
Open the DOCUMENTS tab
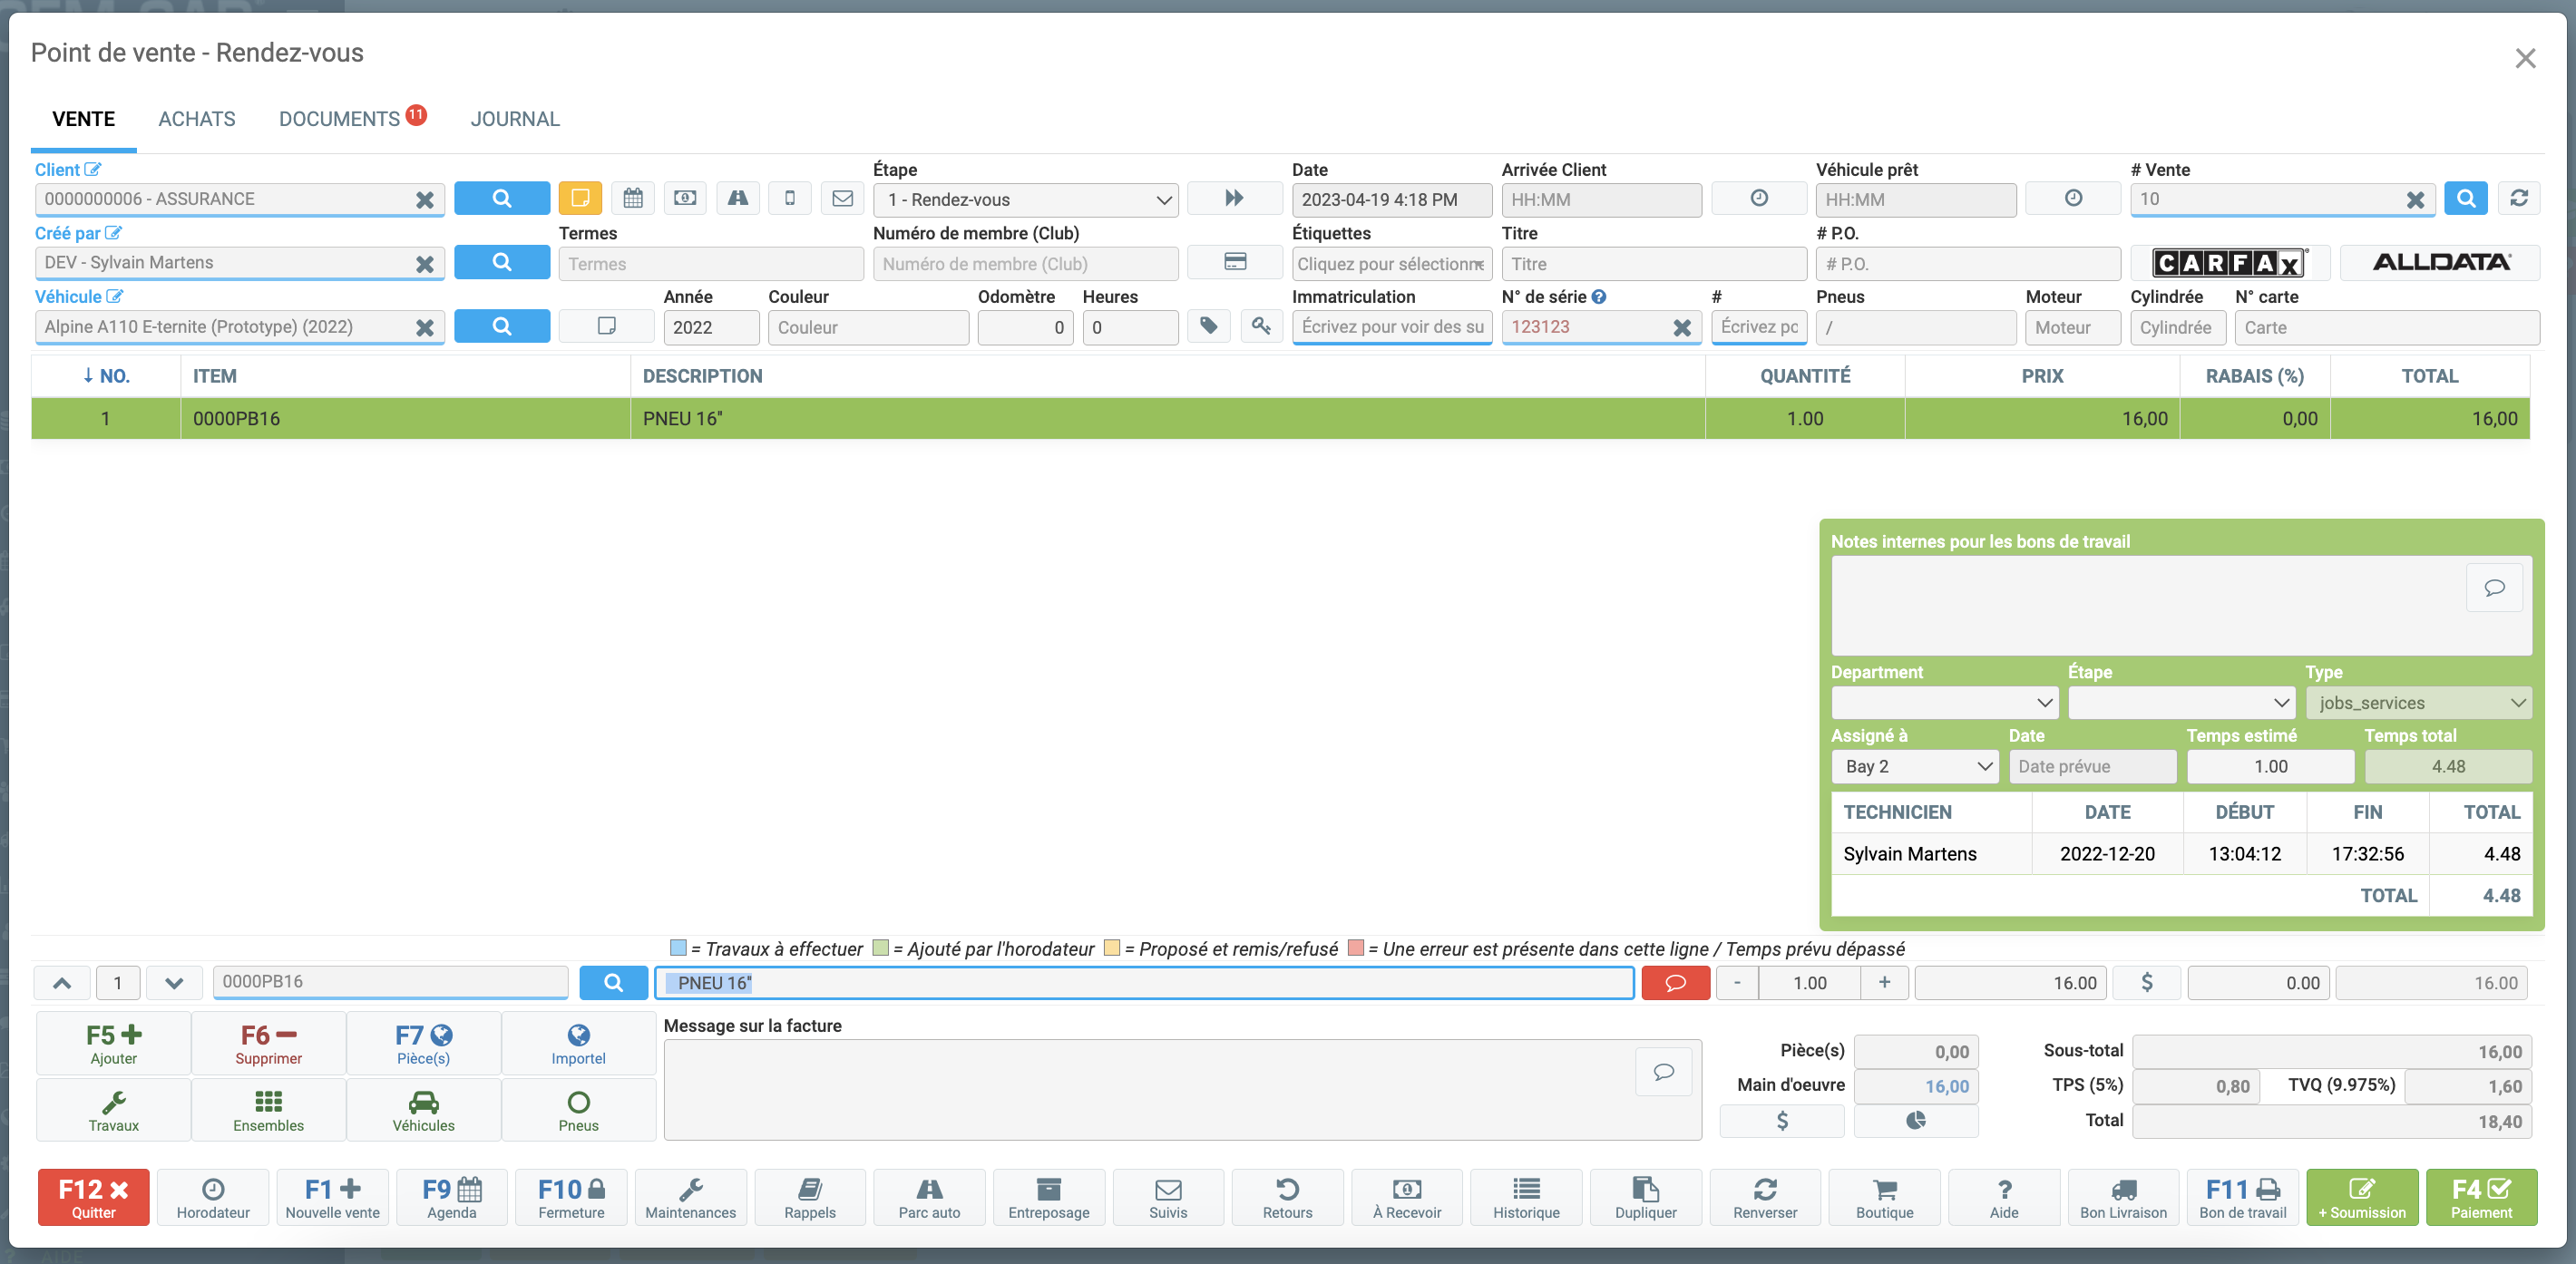pyautogui.click(x=339, y=119)
